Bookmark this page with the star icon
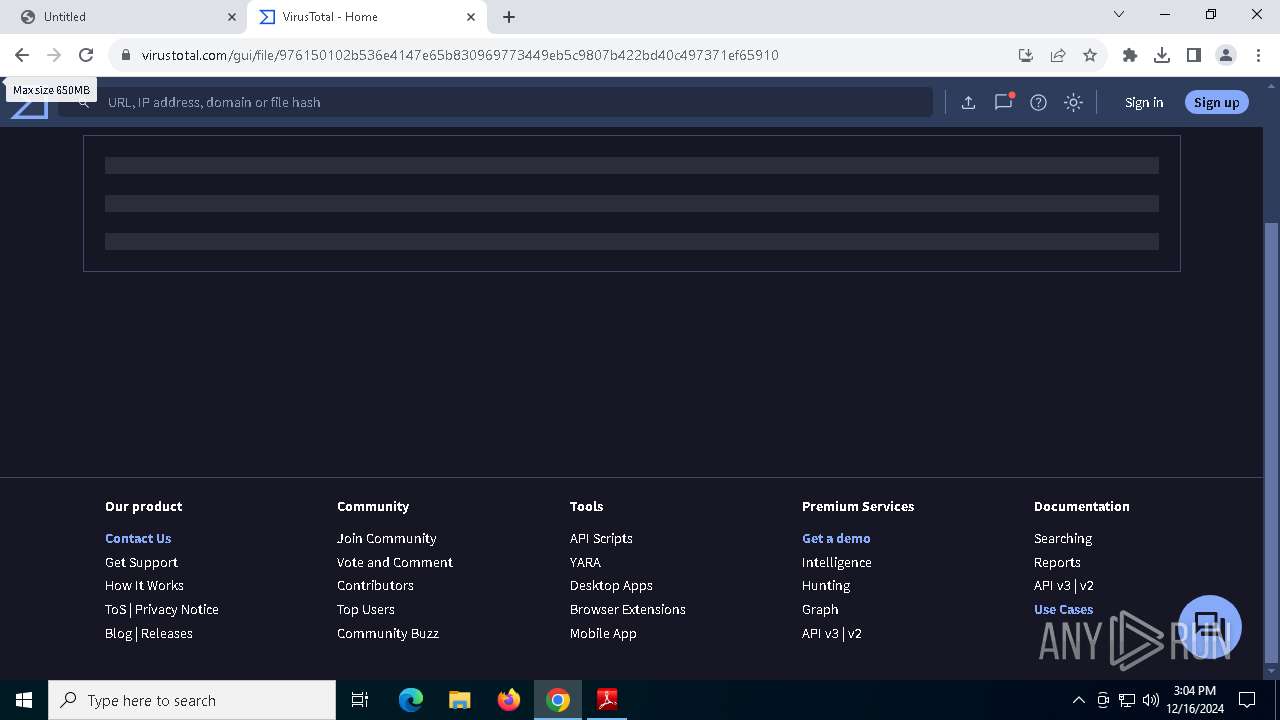Image resolution: width=1280 pixels, height=720 pixels. click(x=1090, y=55)
